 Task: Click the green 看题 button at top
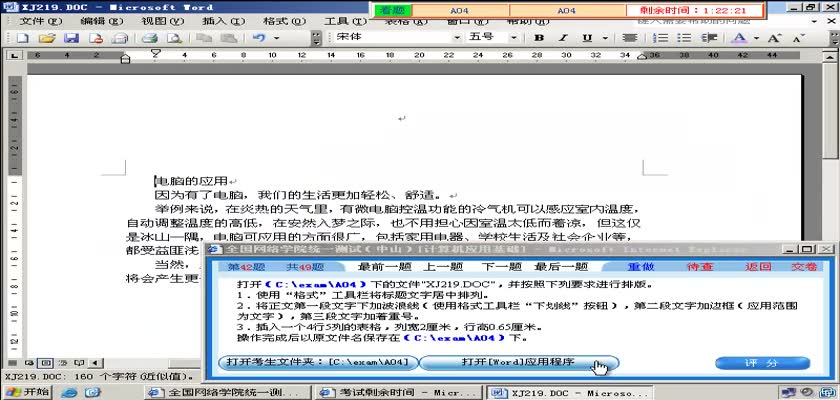(x=393, y=11)
